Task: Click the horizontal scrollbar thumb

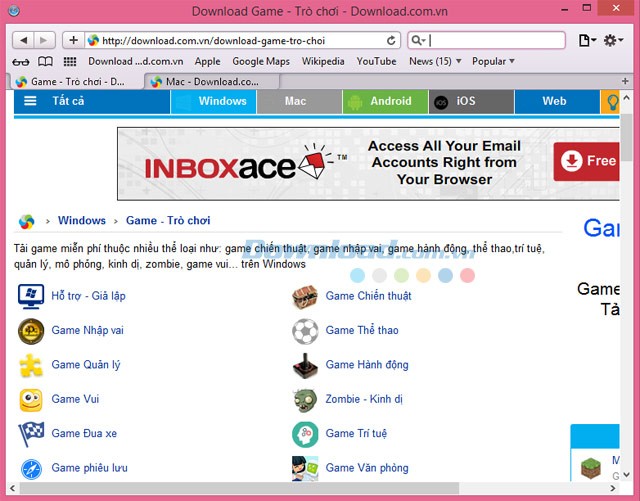Action: pos(239,488)
